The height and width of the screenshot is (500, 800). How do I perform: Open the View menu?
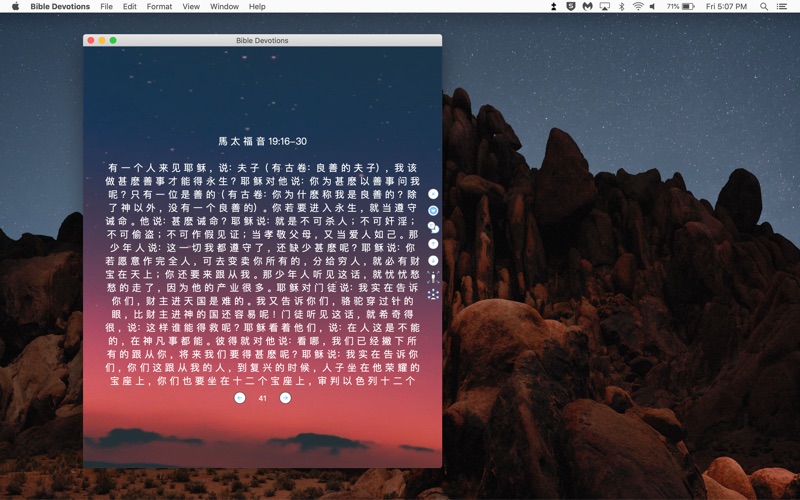pos(191,6)
